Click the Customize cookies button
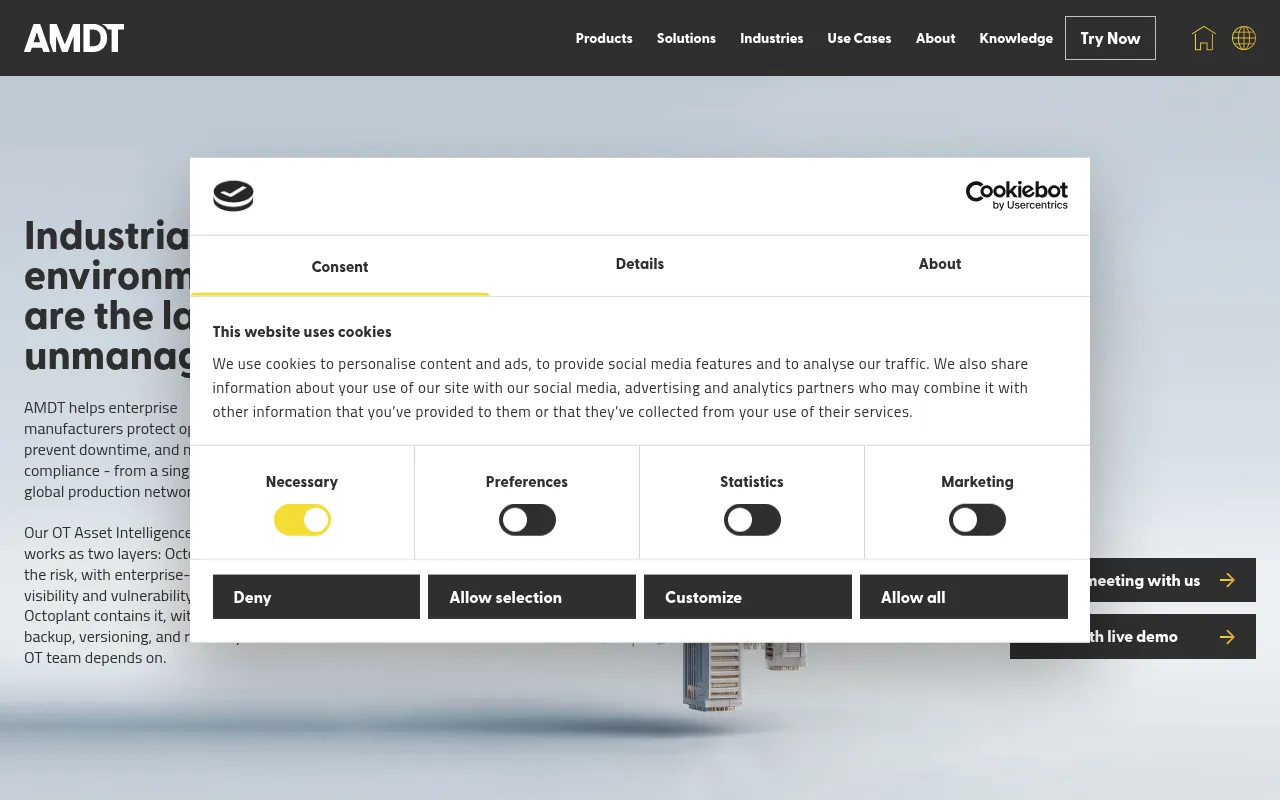 click(x=748, y=597)
